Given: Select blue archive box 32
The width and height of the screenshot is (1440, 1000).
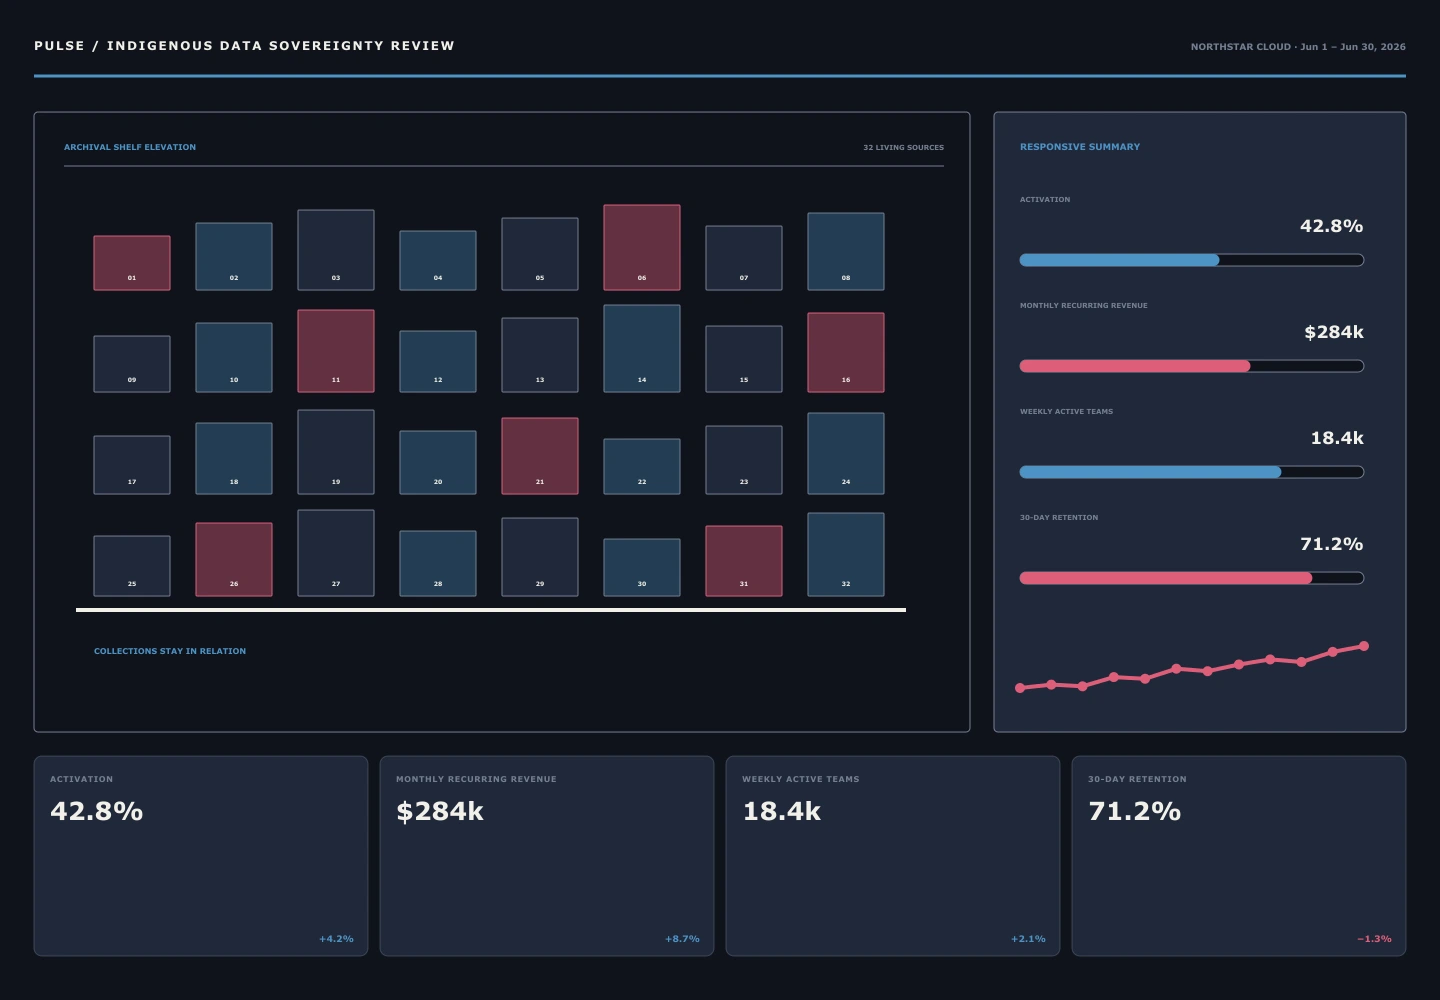Looking at the screenshot, I should 846,554.
